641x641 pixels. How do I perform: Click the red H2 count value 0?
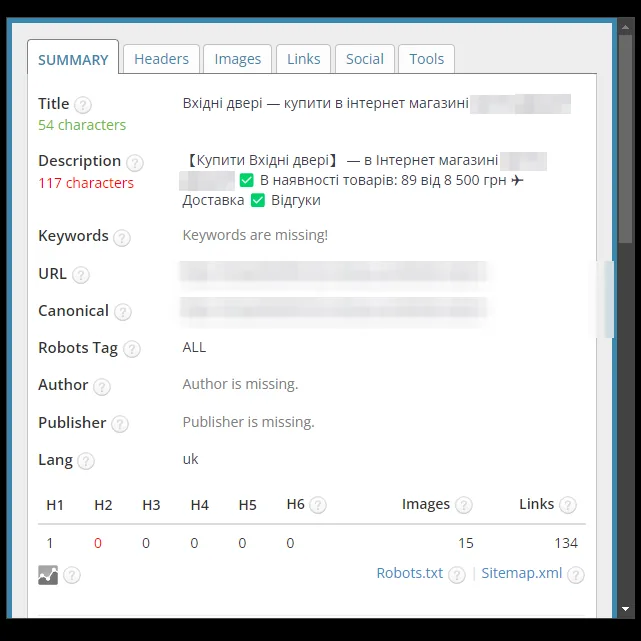[x=98, y=543]
